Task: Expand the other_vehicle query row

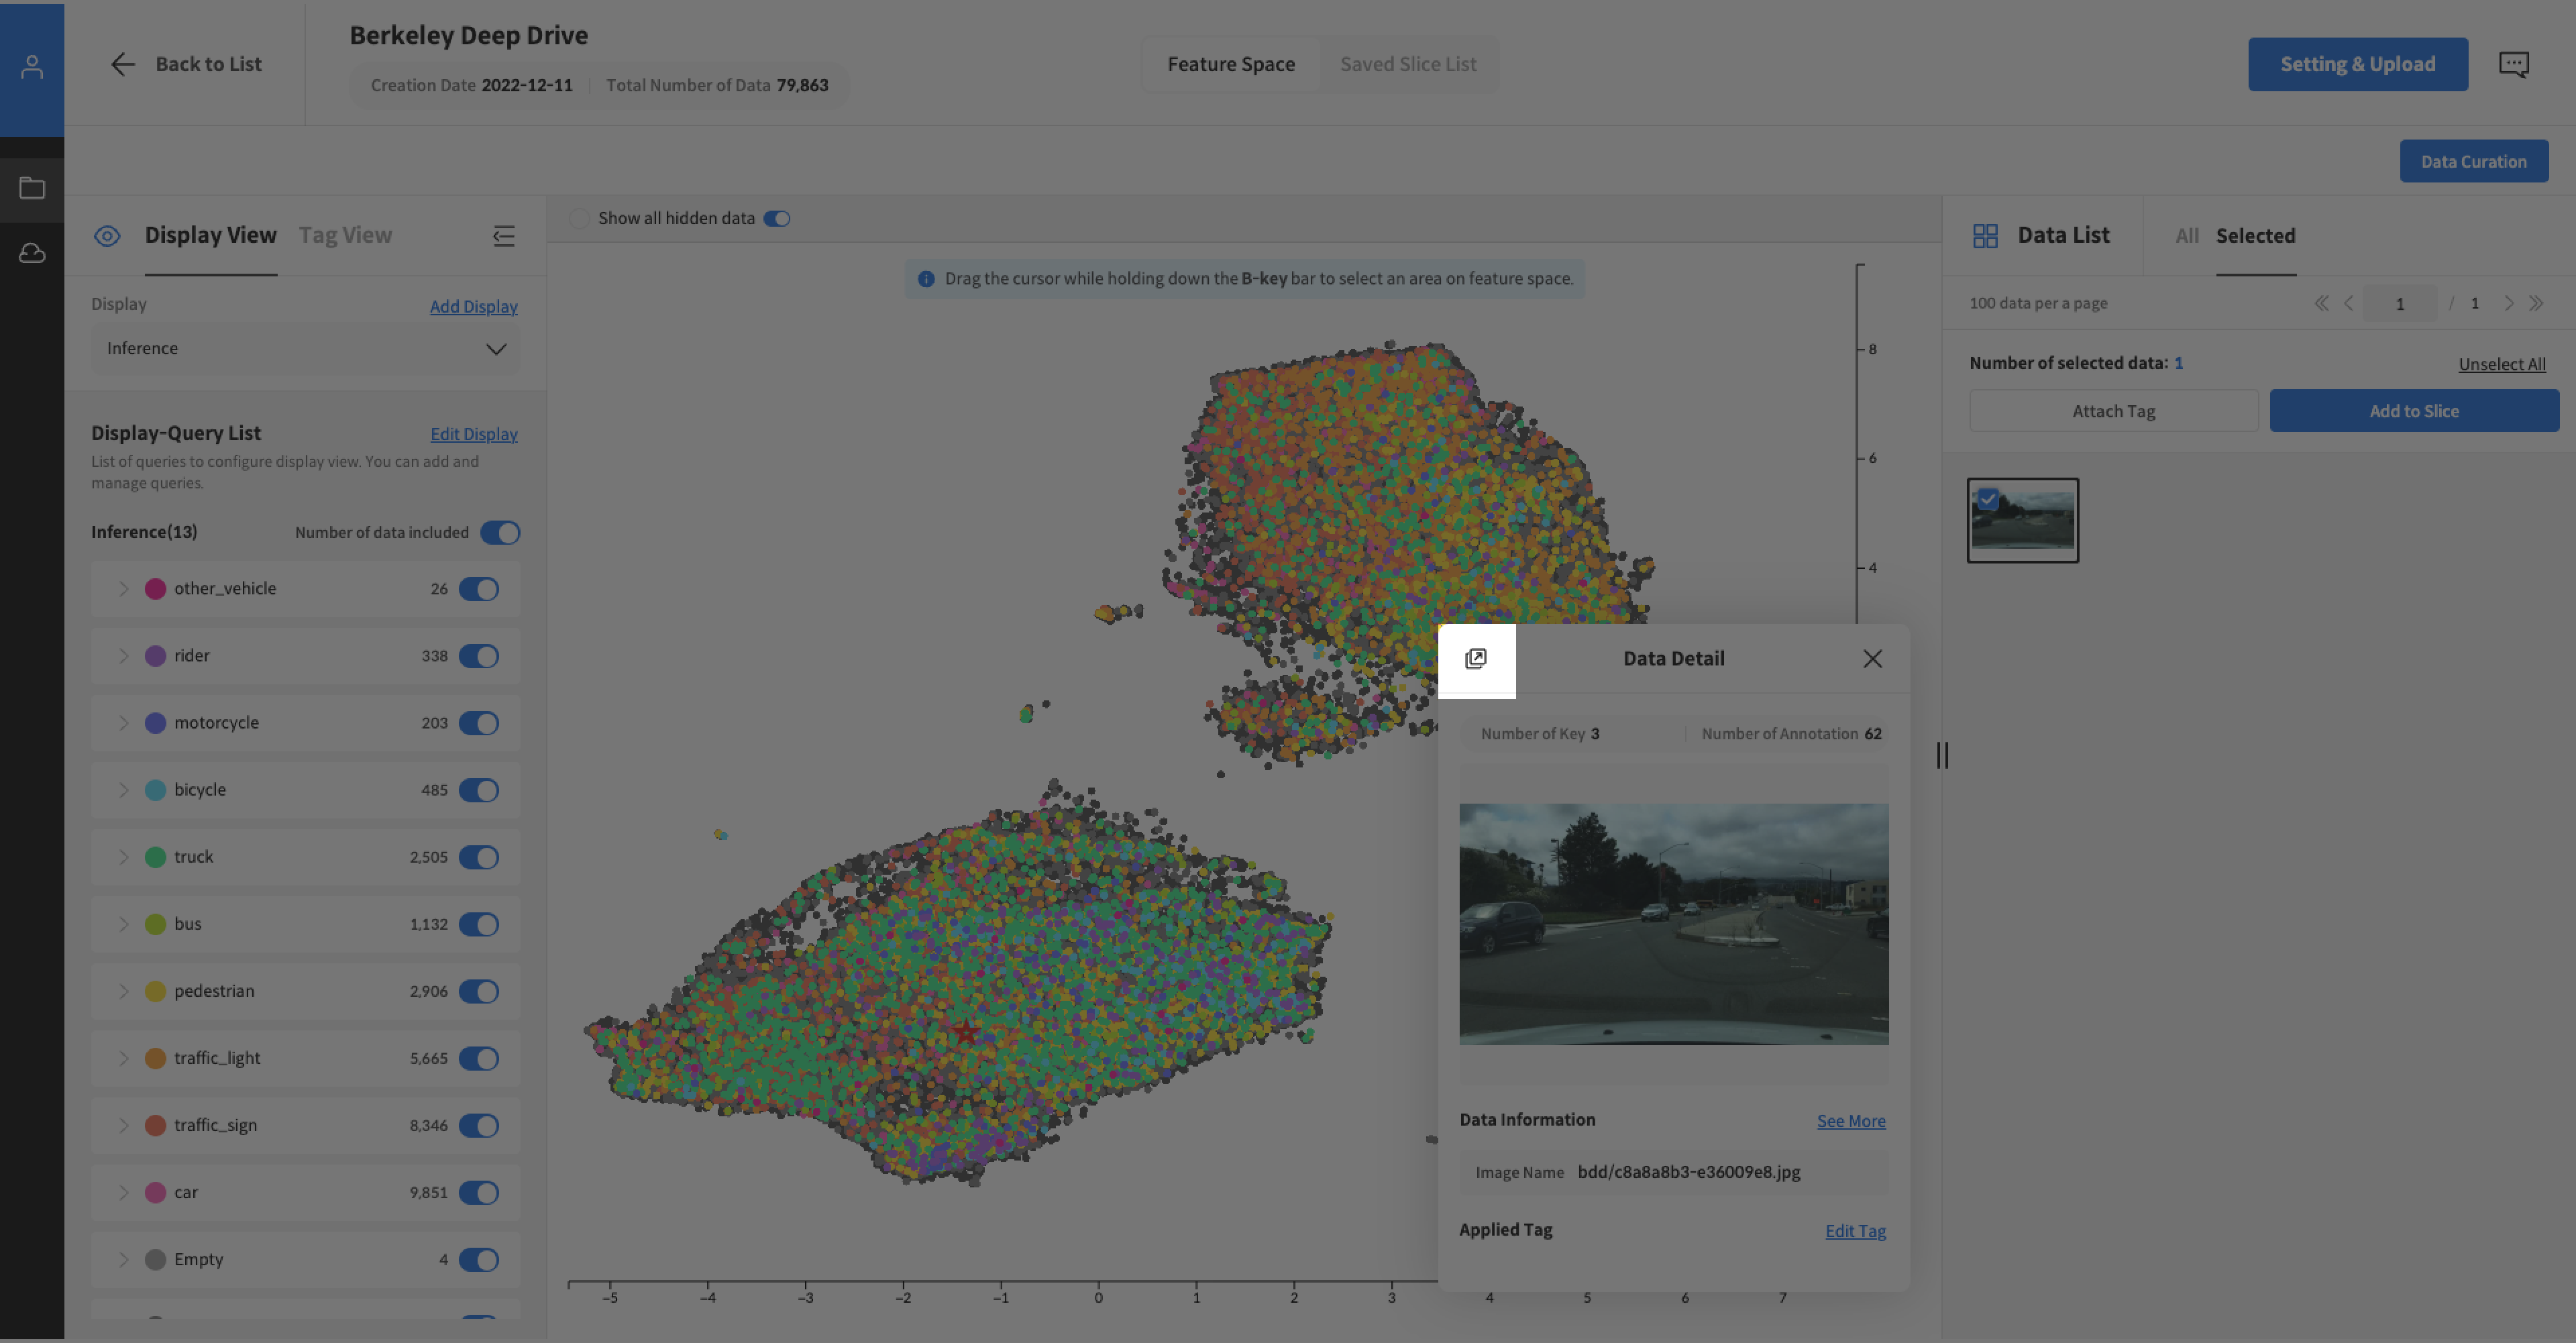Action: 124,589
